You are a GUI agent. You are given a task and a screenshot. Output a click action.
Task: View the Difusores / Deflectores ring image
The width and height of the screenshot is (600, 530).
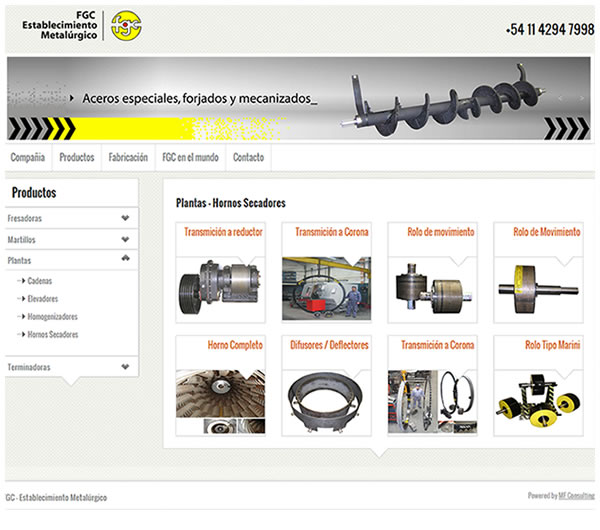[326, 402]
